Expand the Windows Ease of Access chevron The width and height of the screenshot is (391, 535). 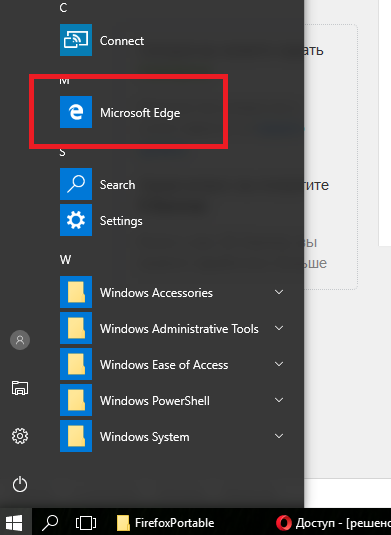(x=279, y=364)
